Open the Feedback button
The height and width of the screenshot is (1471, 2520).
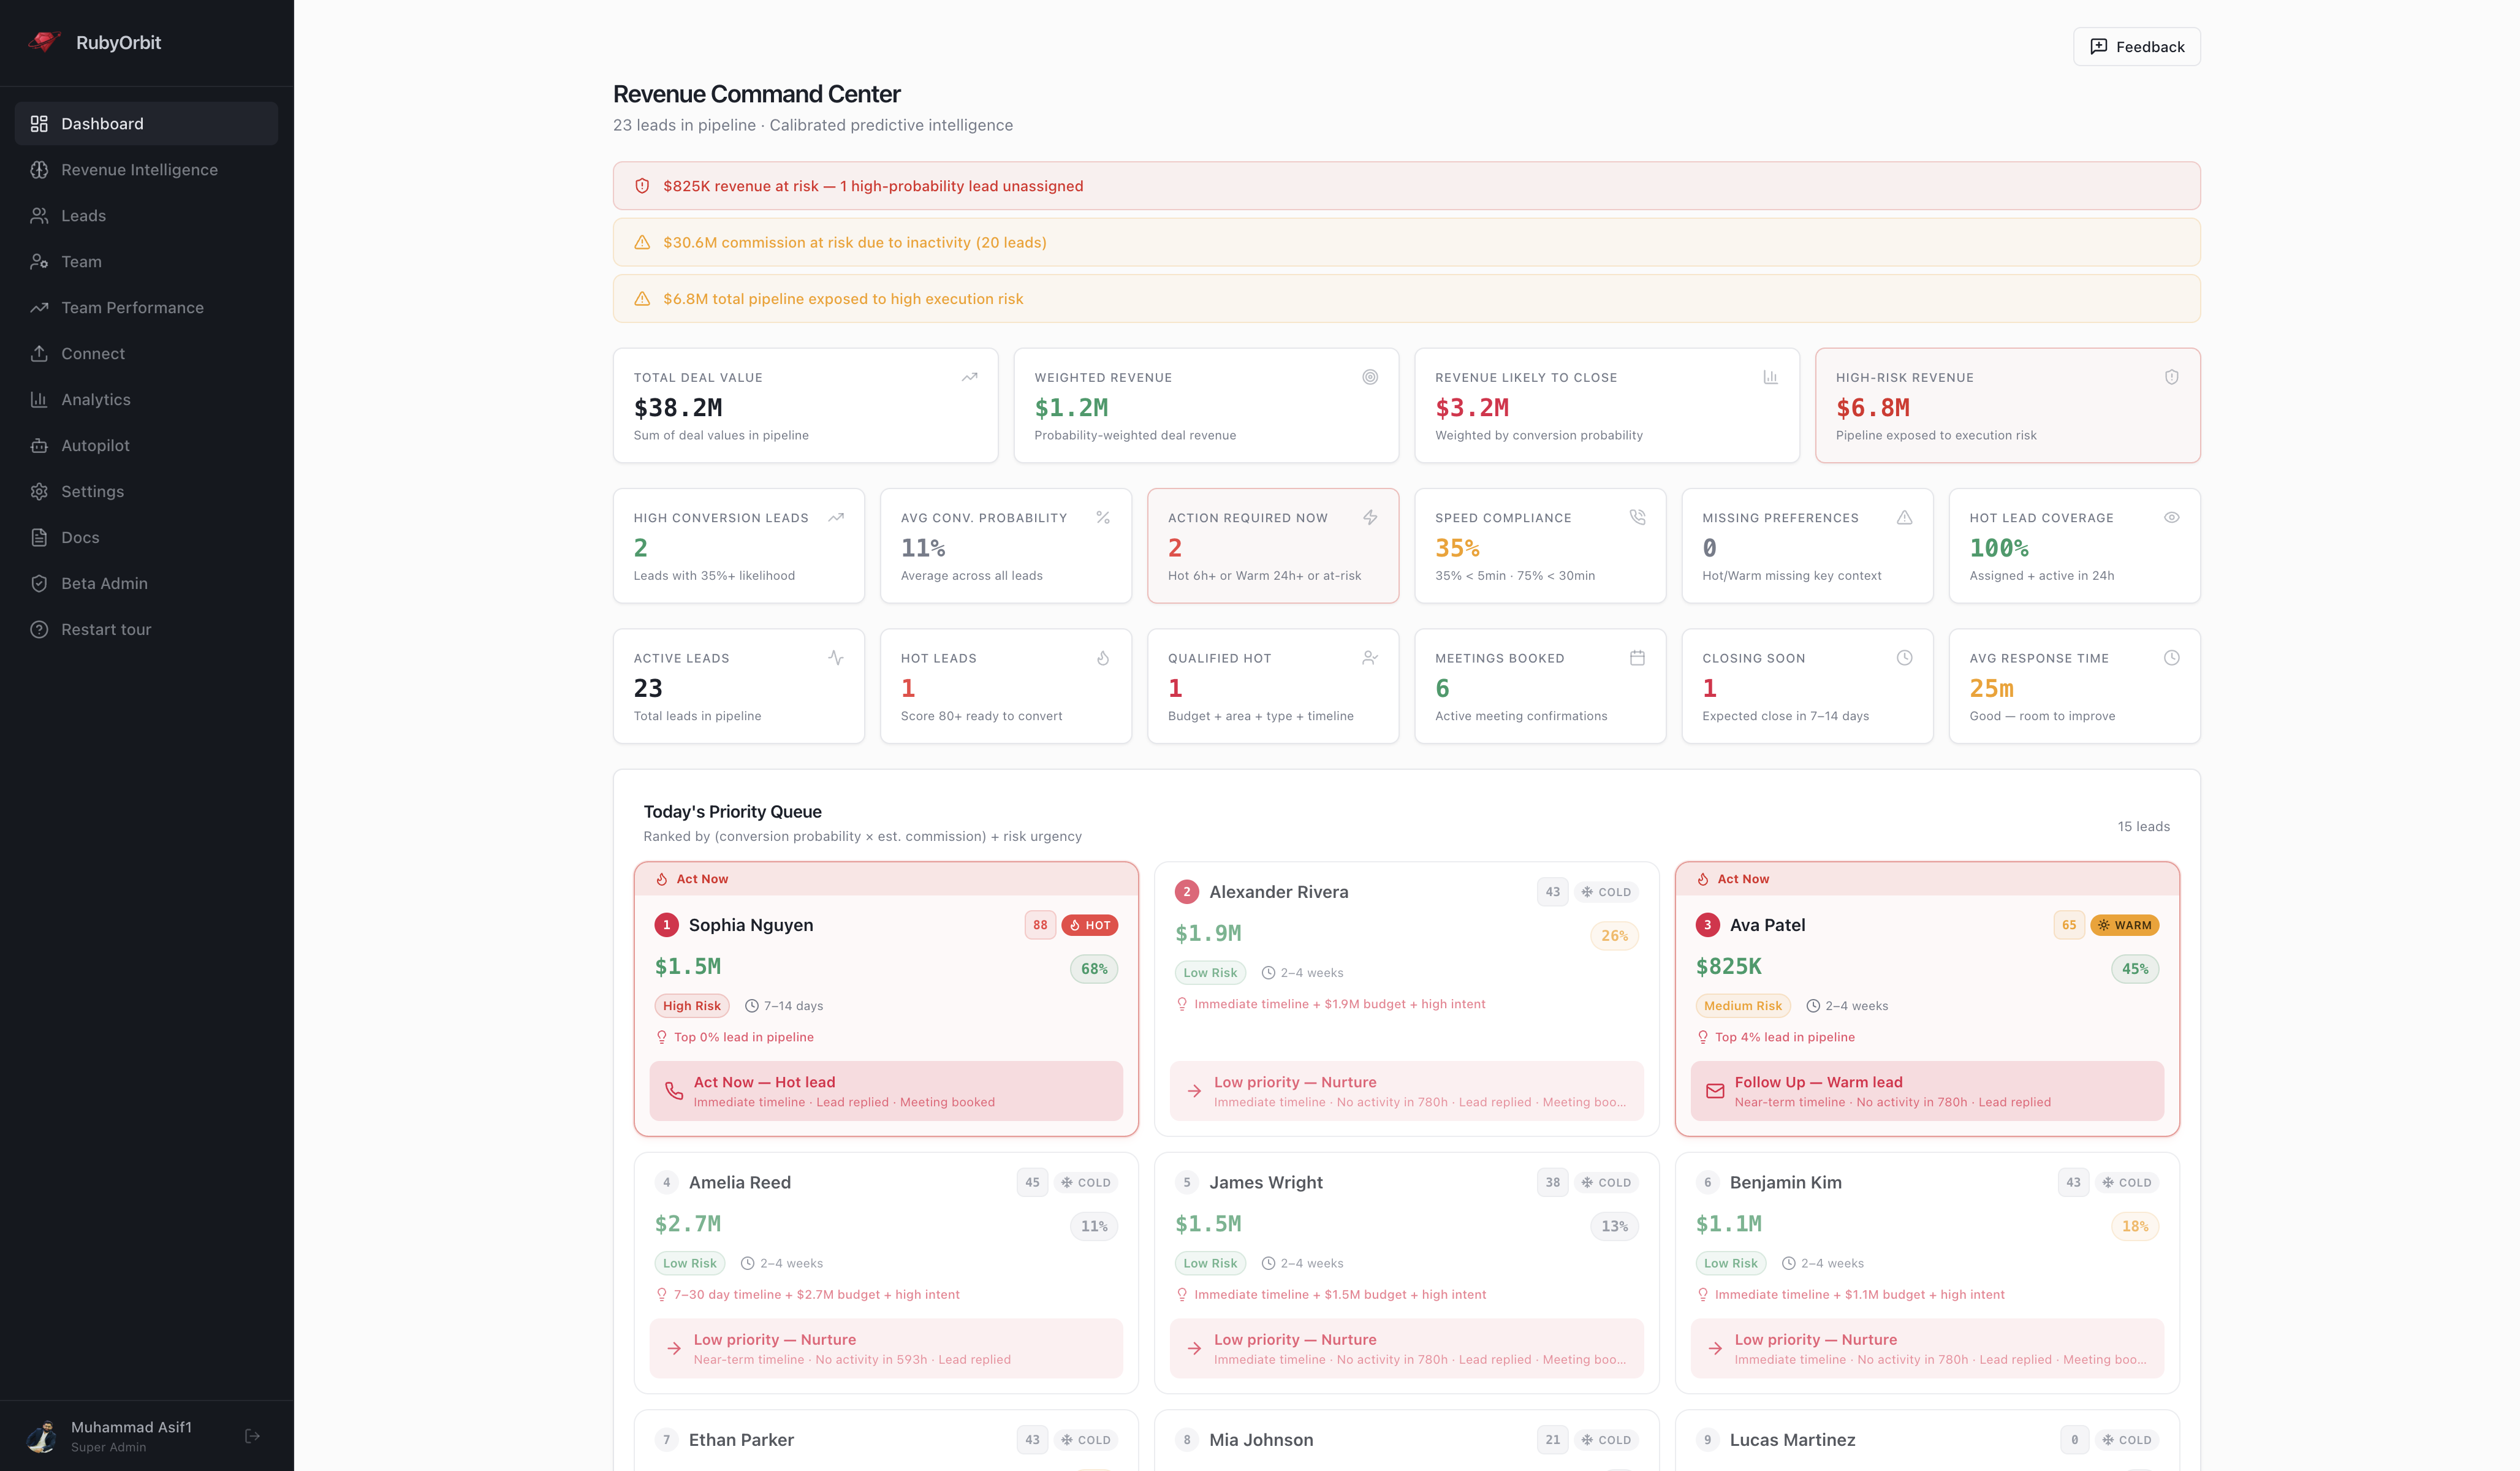[x=2136, y=47]
